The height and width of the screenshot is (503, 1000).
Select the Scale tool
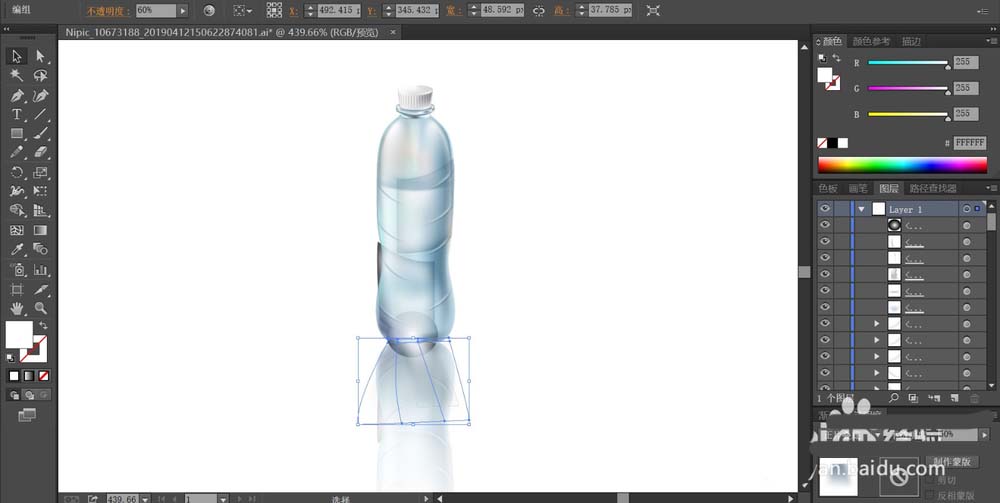(41, 172)
